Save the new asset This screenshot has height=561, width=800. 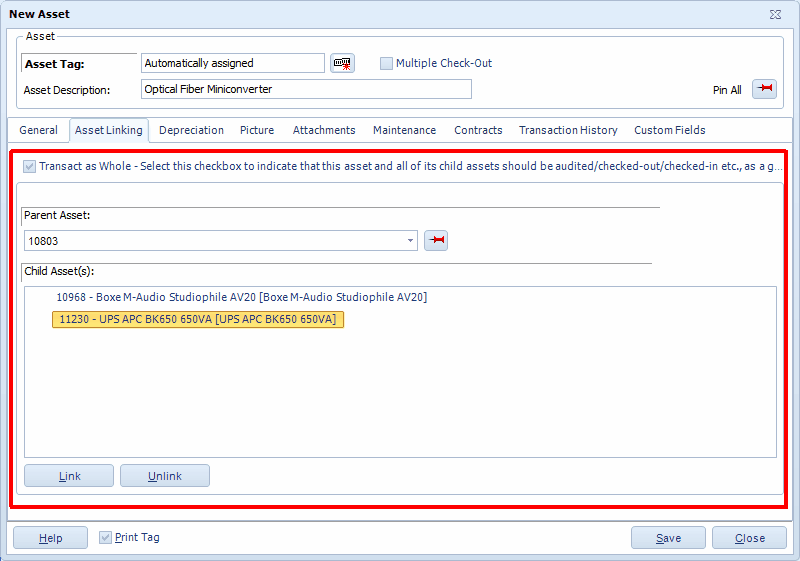point(668,538)
